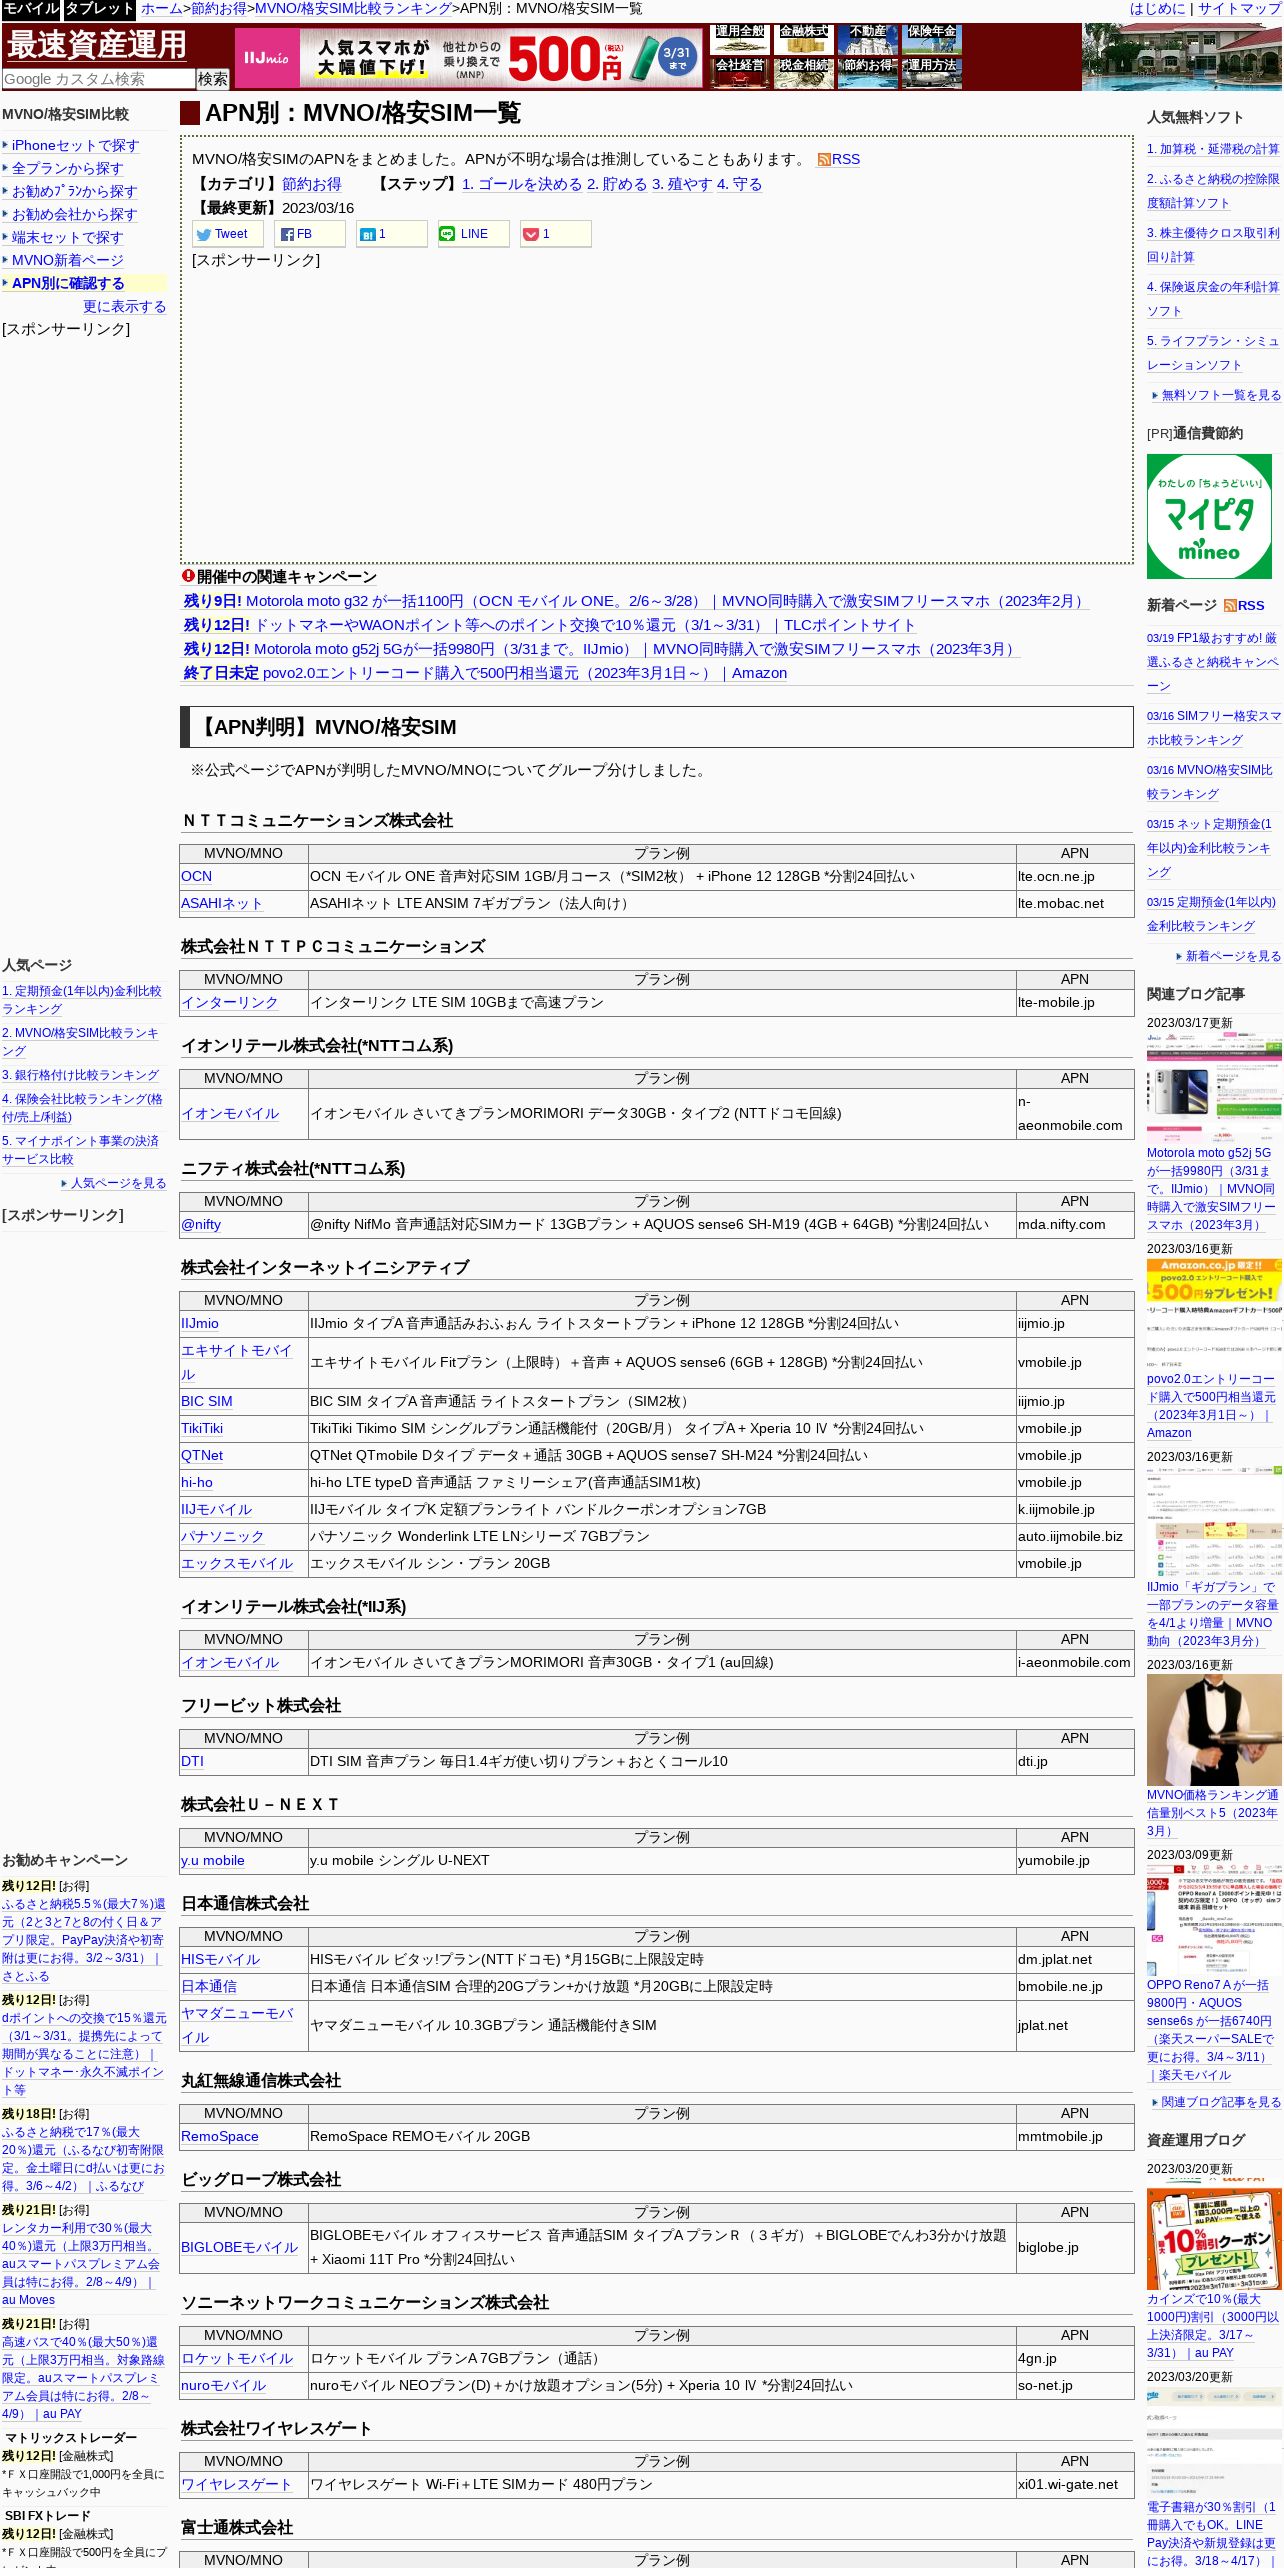Open the RSS feed link in article intro
Viewport: 1284px width, 2568px height.
838,159
